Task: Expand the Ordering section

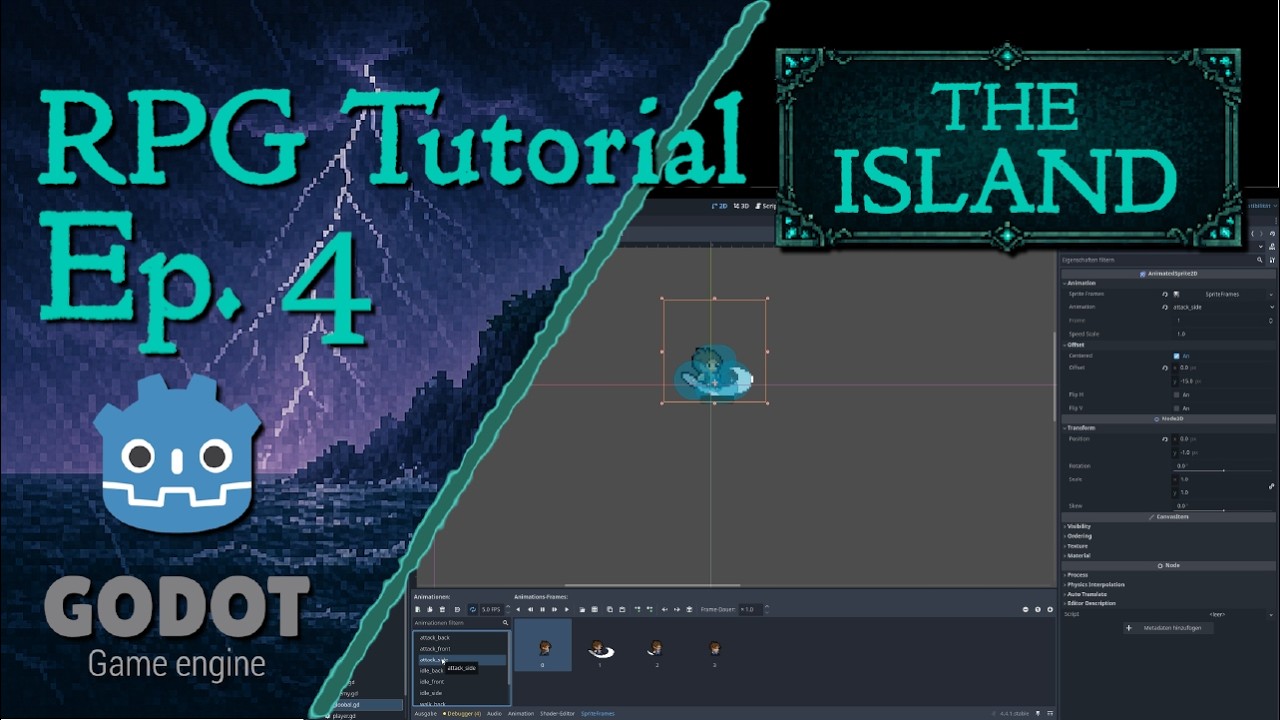Action: [x=1077, y=536]
